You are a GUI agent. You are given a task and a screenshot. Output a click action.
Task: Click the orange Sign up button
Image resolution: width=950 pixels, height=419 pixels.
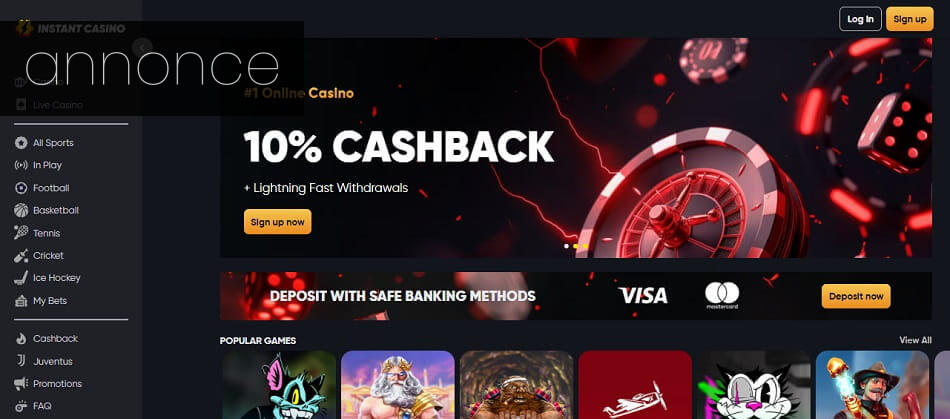point(909,19)
